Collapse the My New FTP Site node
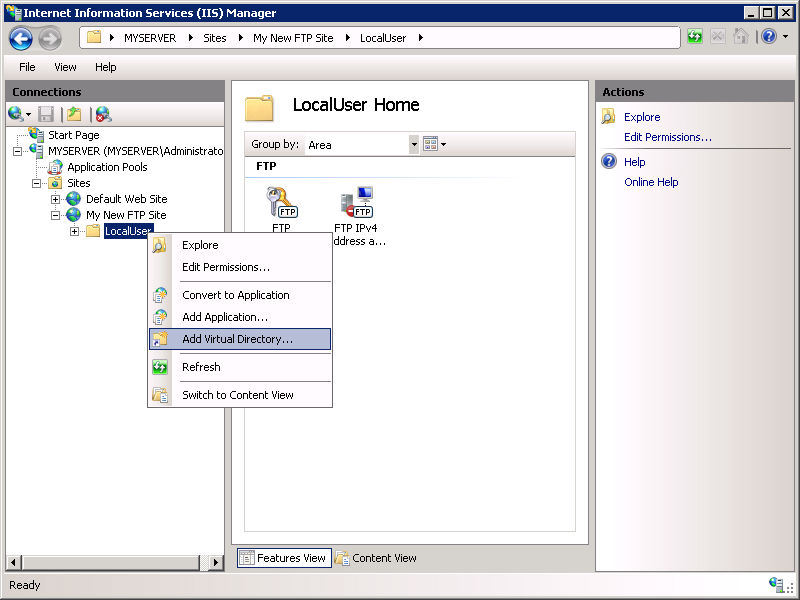The height and width of the screenshot is (600, 800). pyautogui.click(x=57, y=215)
